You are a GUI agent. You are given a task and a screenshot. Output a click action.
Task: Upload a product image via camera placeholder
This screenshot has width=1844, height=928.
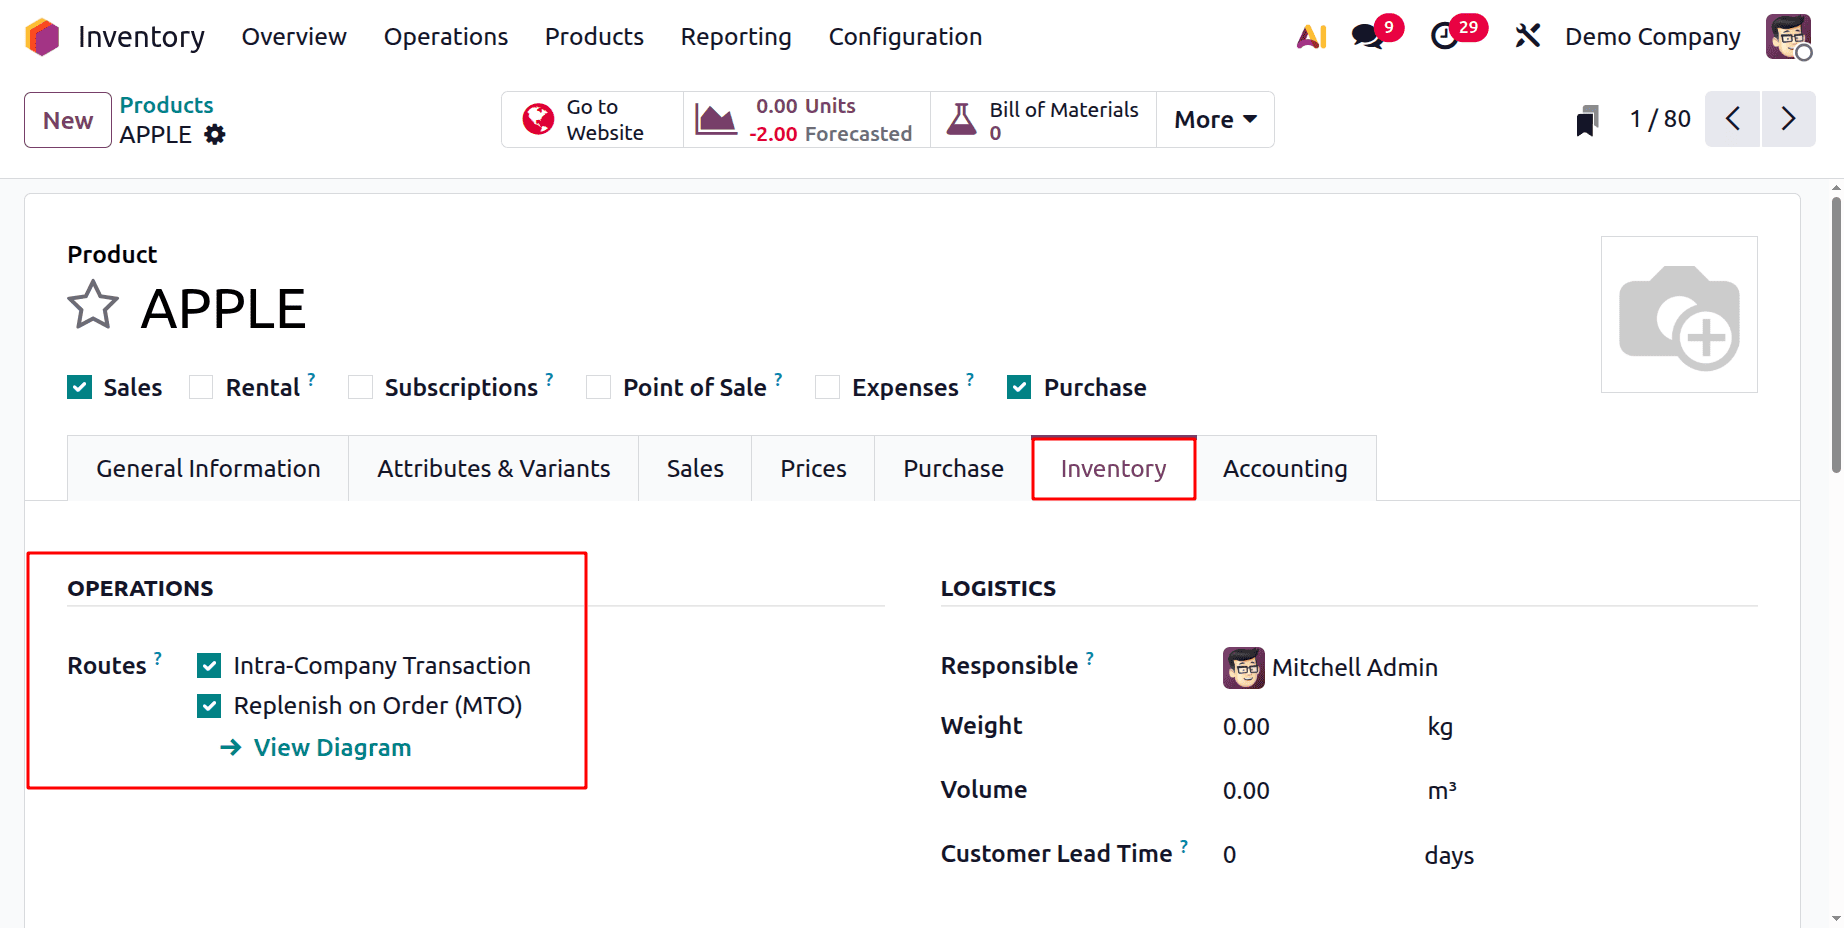1679,314
